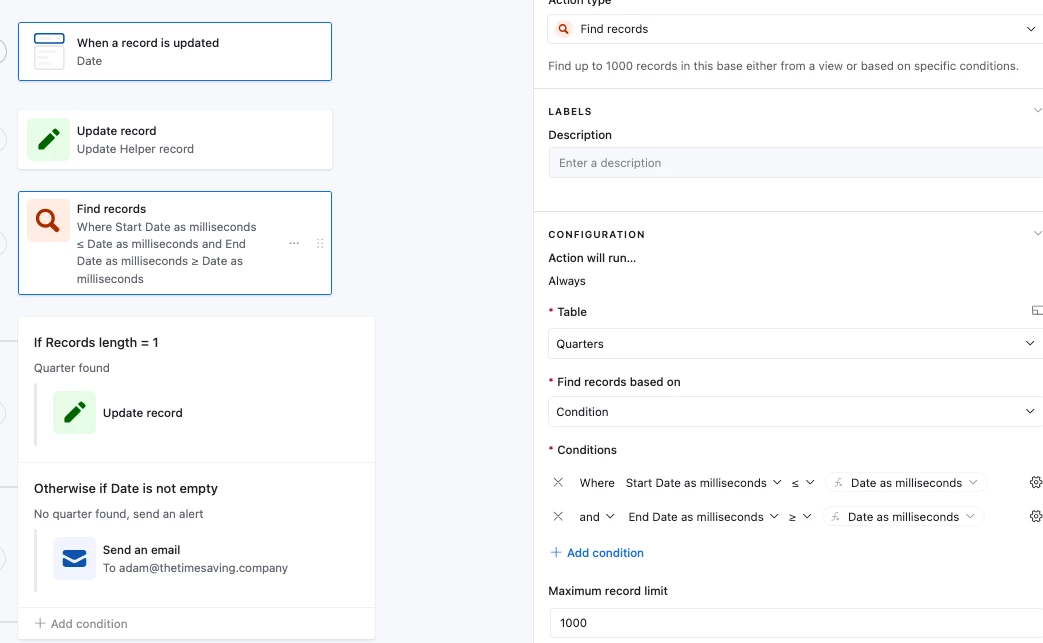Collapse the Configuration section

[1036, 234]
